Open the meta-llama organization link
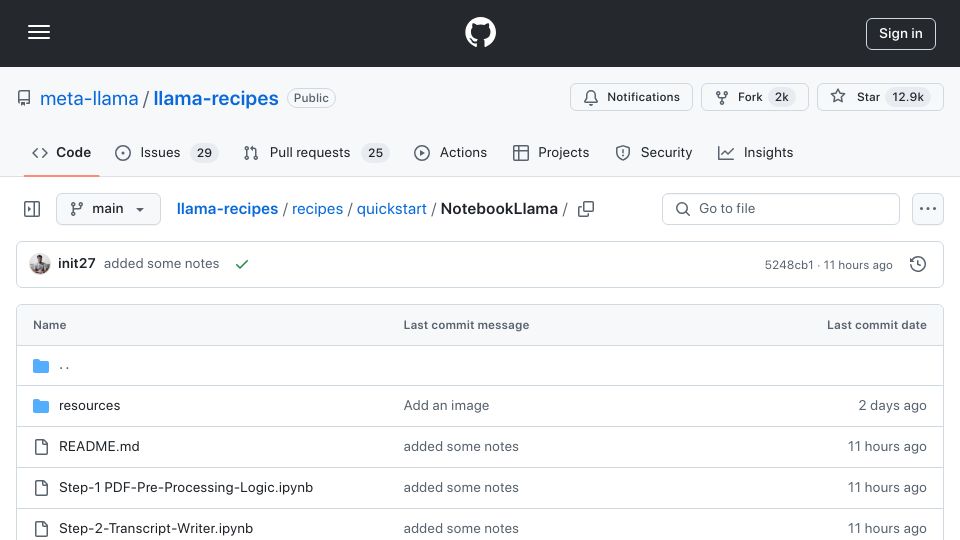This screenshot has height=540, width=960. pos(89,98)
